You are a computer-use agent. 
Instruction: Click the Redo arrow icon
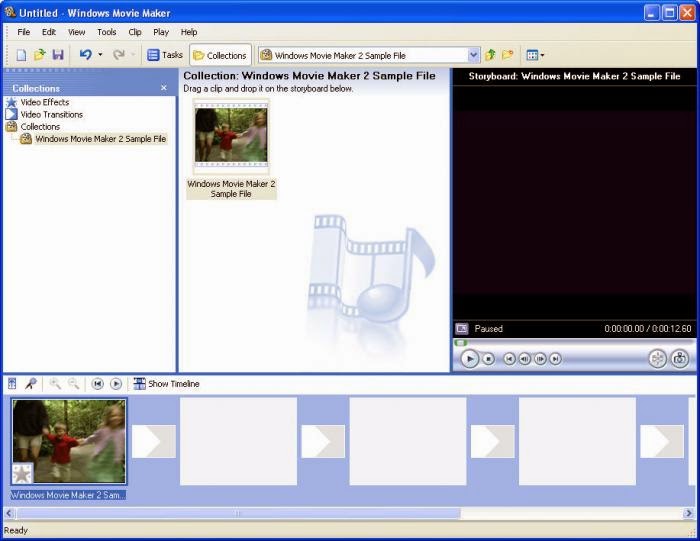pos(119,55)
